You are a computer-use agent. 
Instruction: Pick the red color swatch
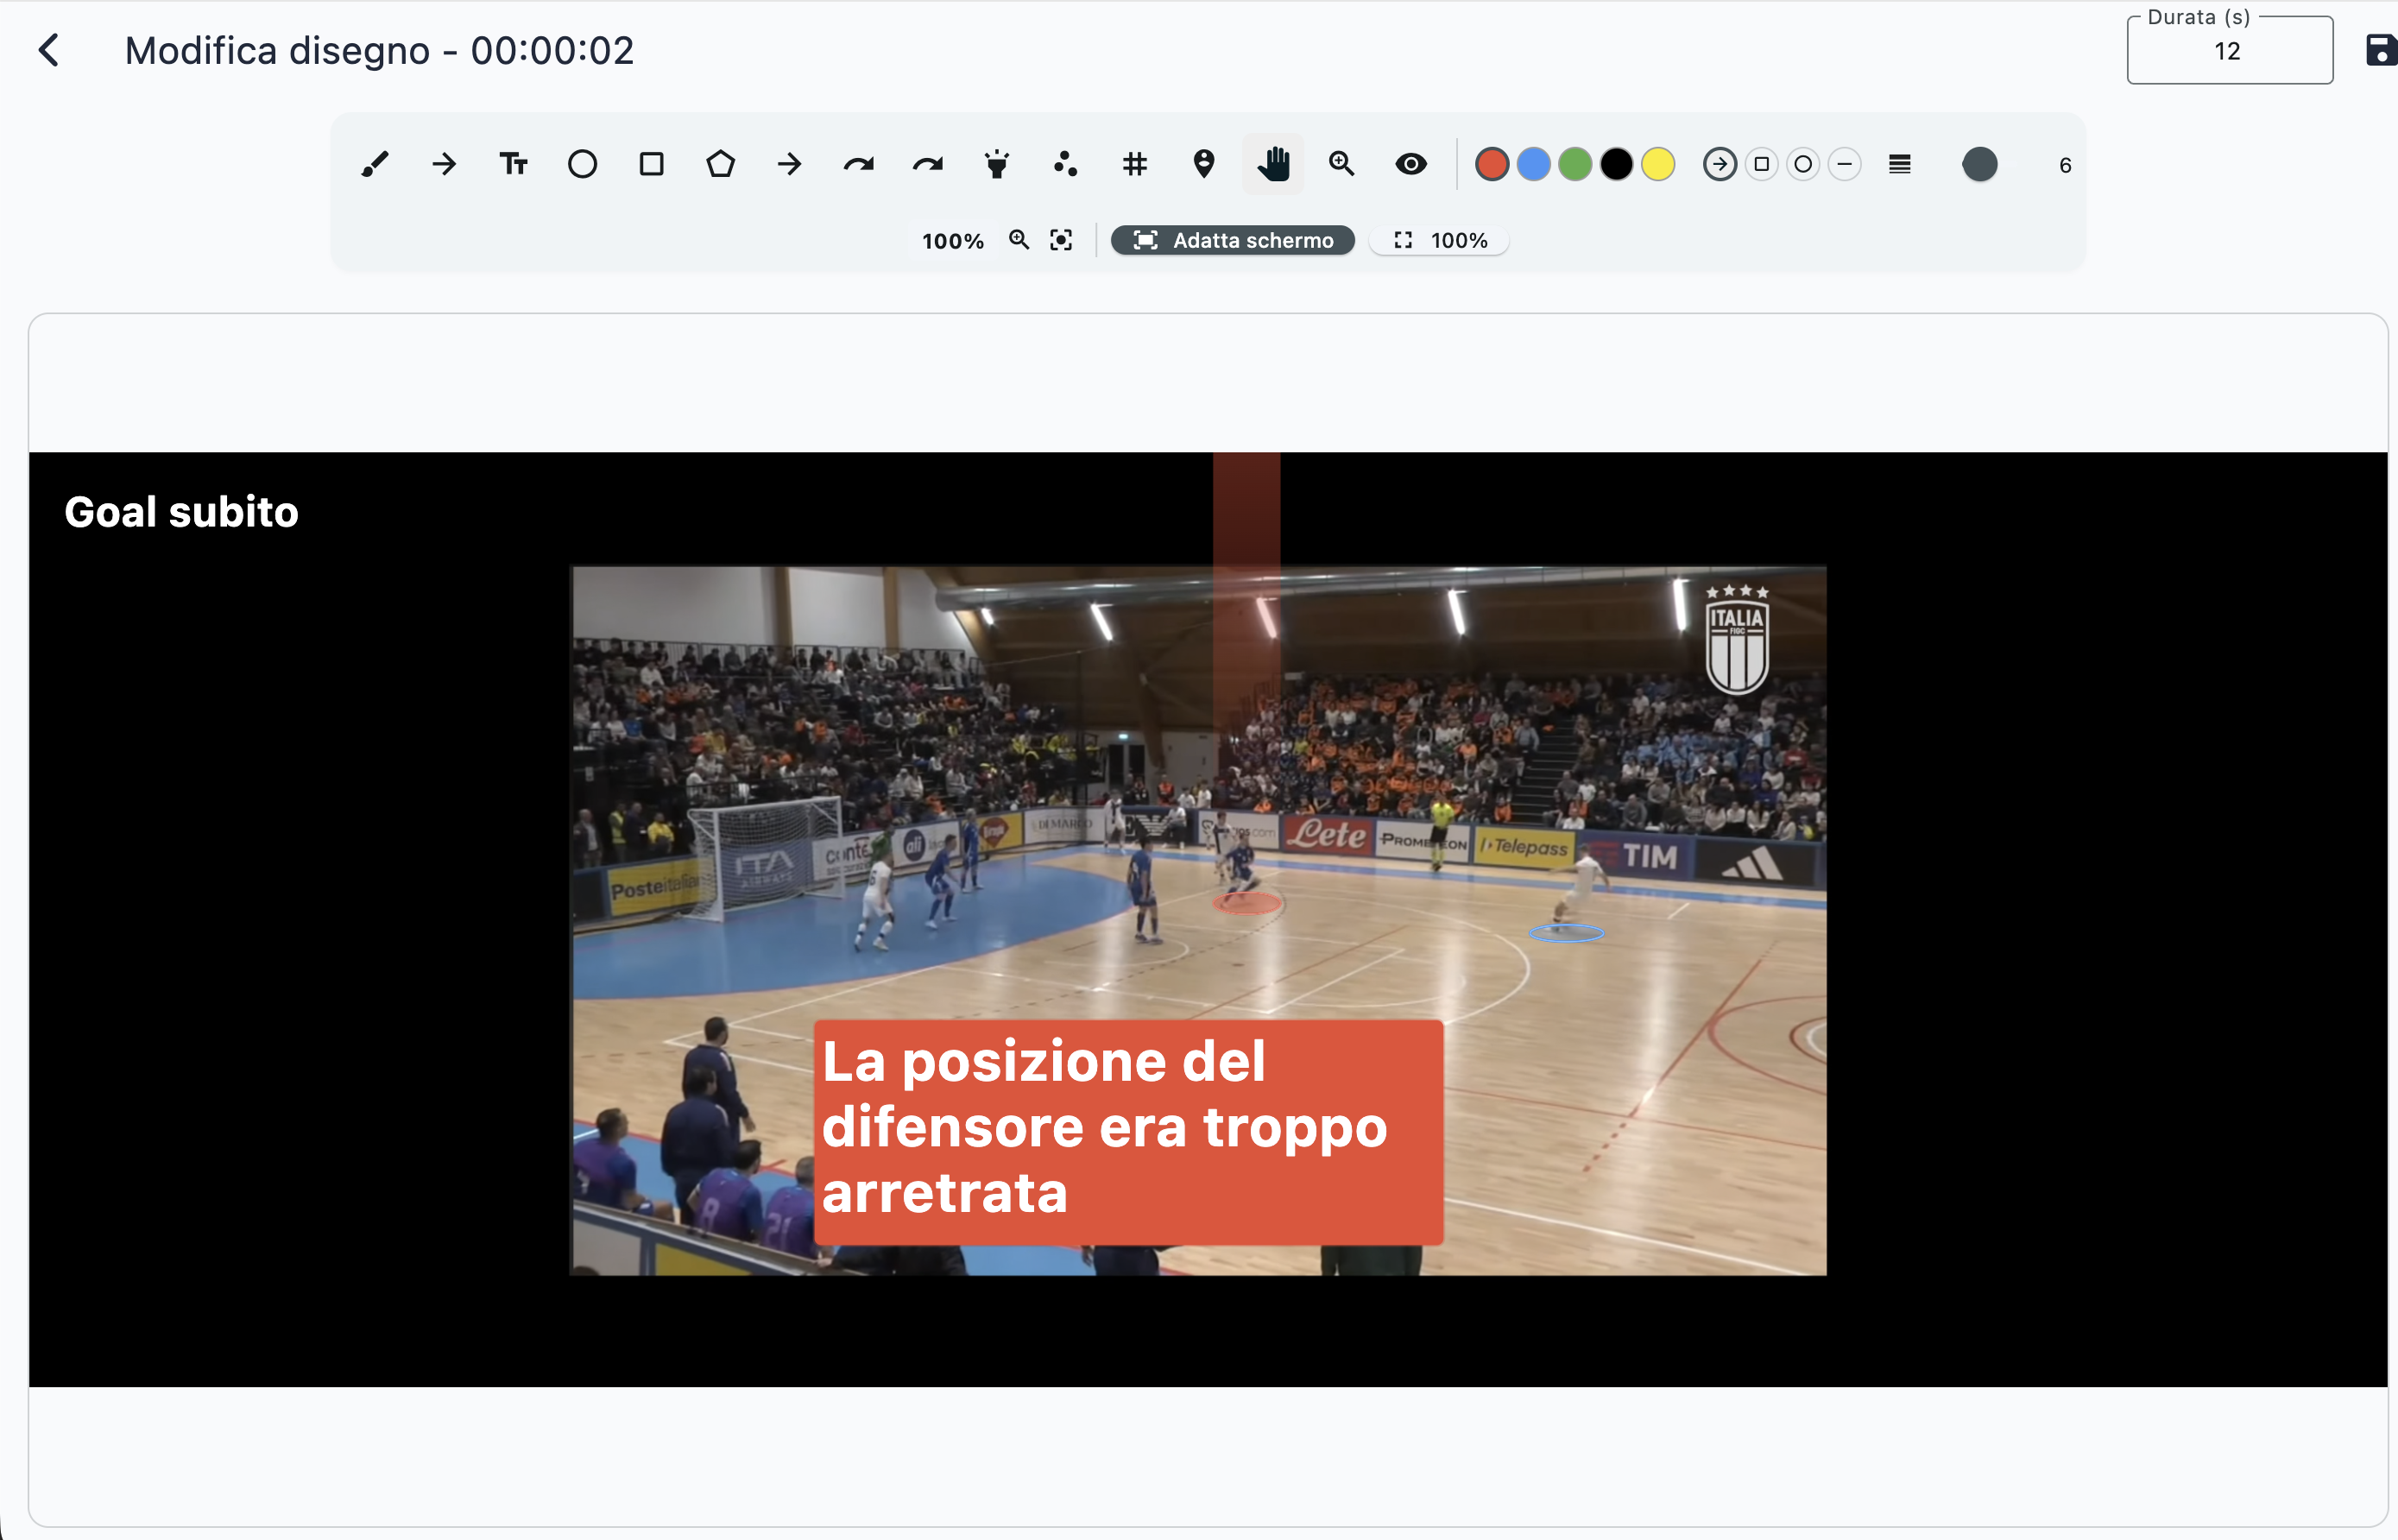pos(1492,164)
